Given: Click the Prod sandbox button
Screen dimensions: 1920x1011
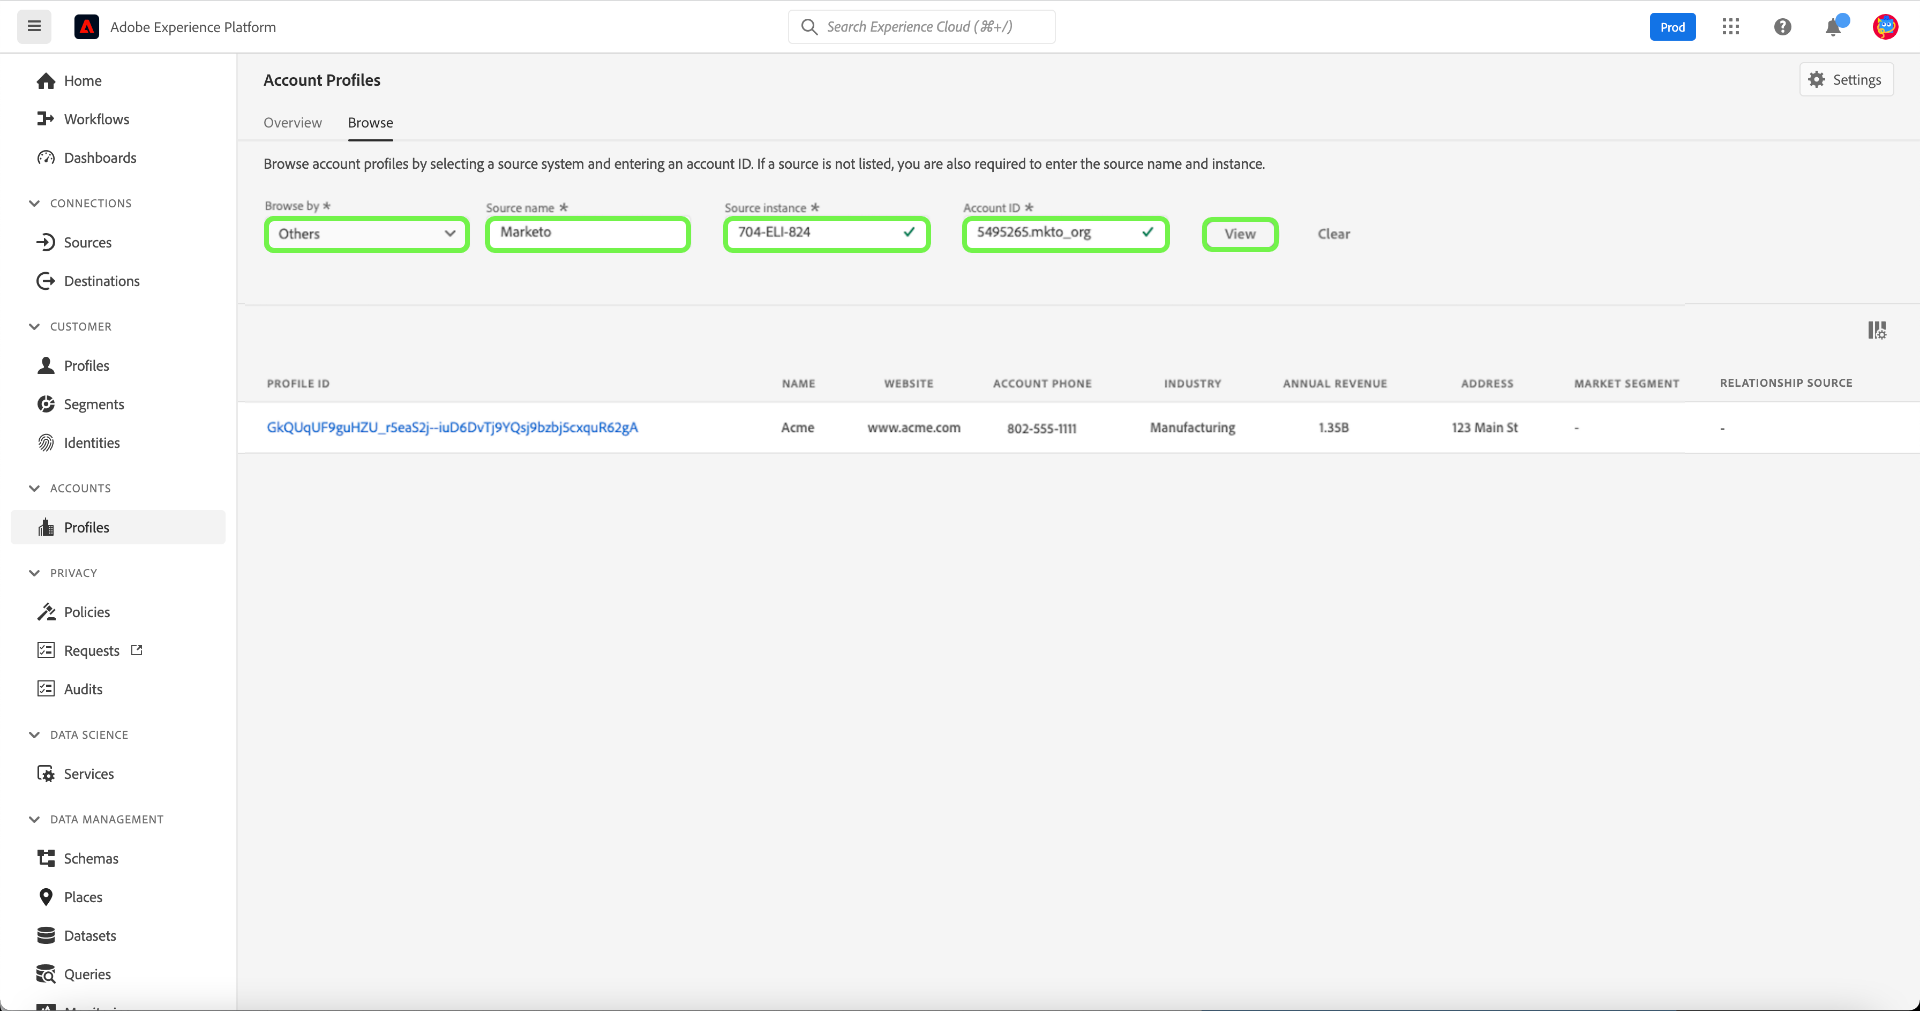Looking at the screenshot, I should click(x=1673, y=27).
